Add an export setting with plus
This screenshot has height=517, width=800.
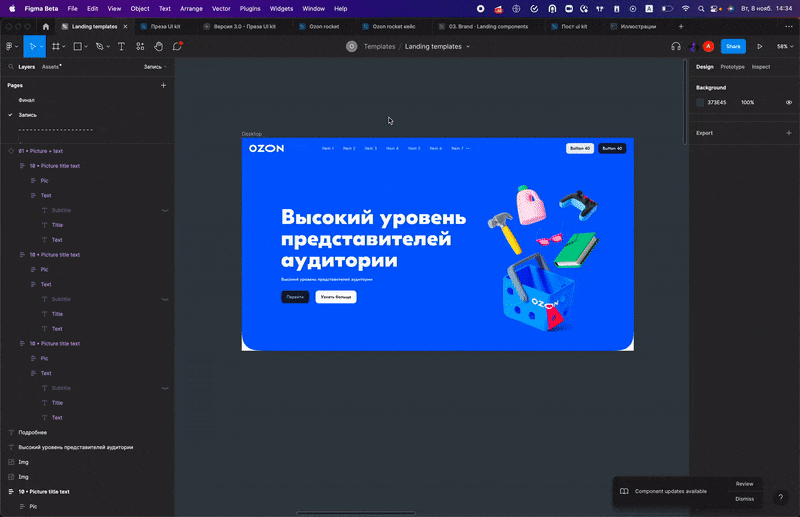(789, 133)
